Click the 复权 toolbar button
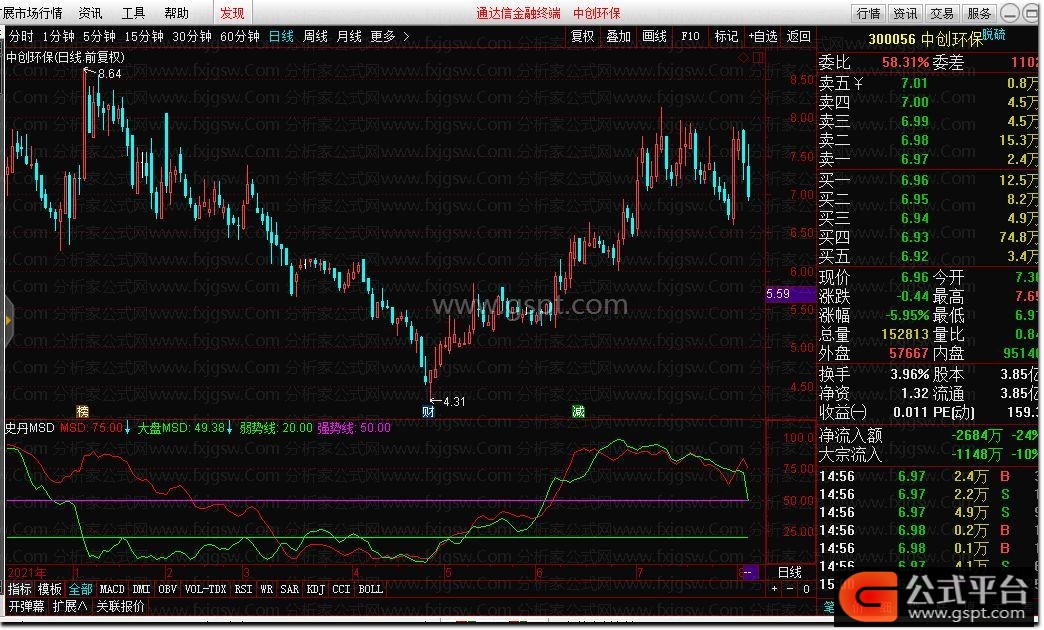Screen dimensions: 1044x630 pos(583,36)
